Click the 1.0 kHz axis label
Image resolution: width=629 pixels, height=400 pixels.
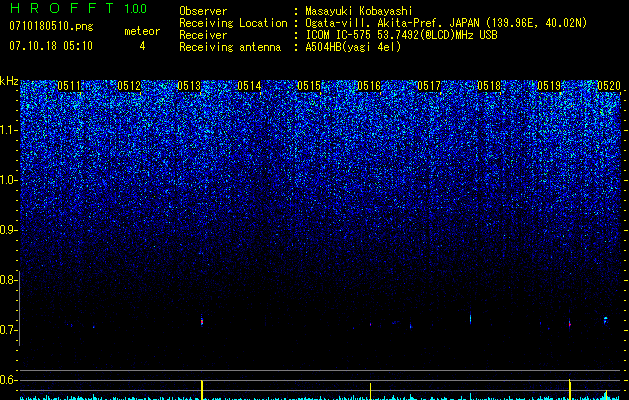9,181
